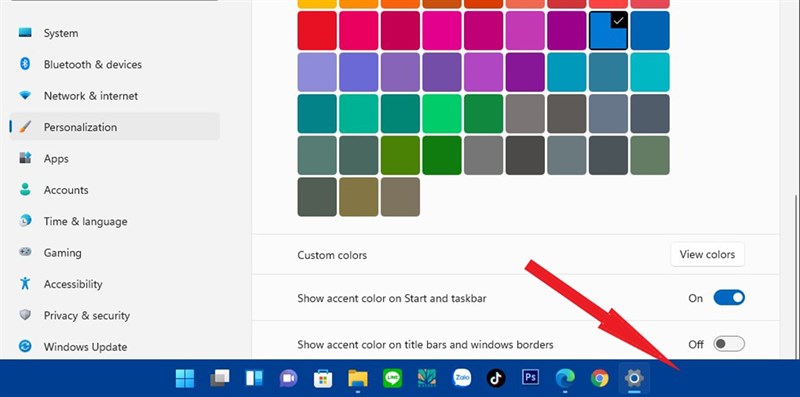Select the Personalization category
800x397 pixels.
[114, 127]
